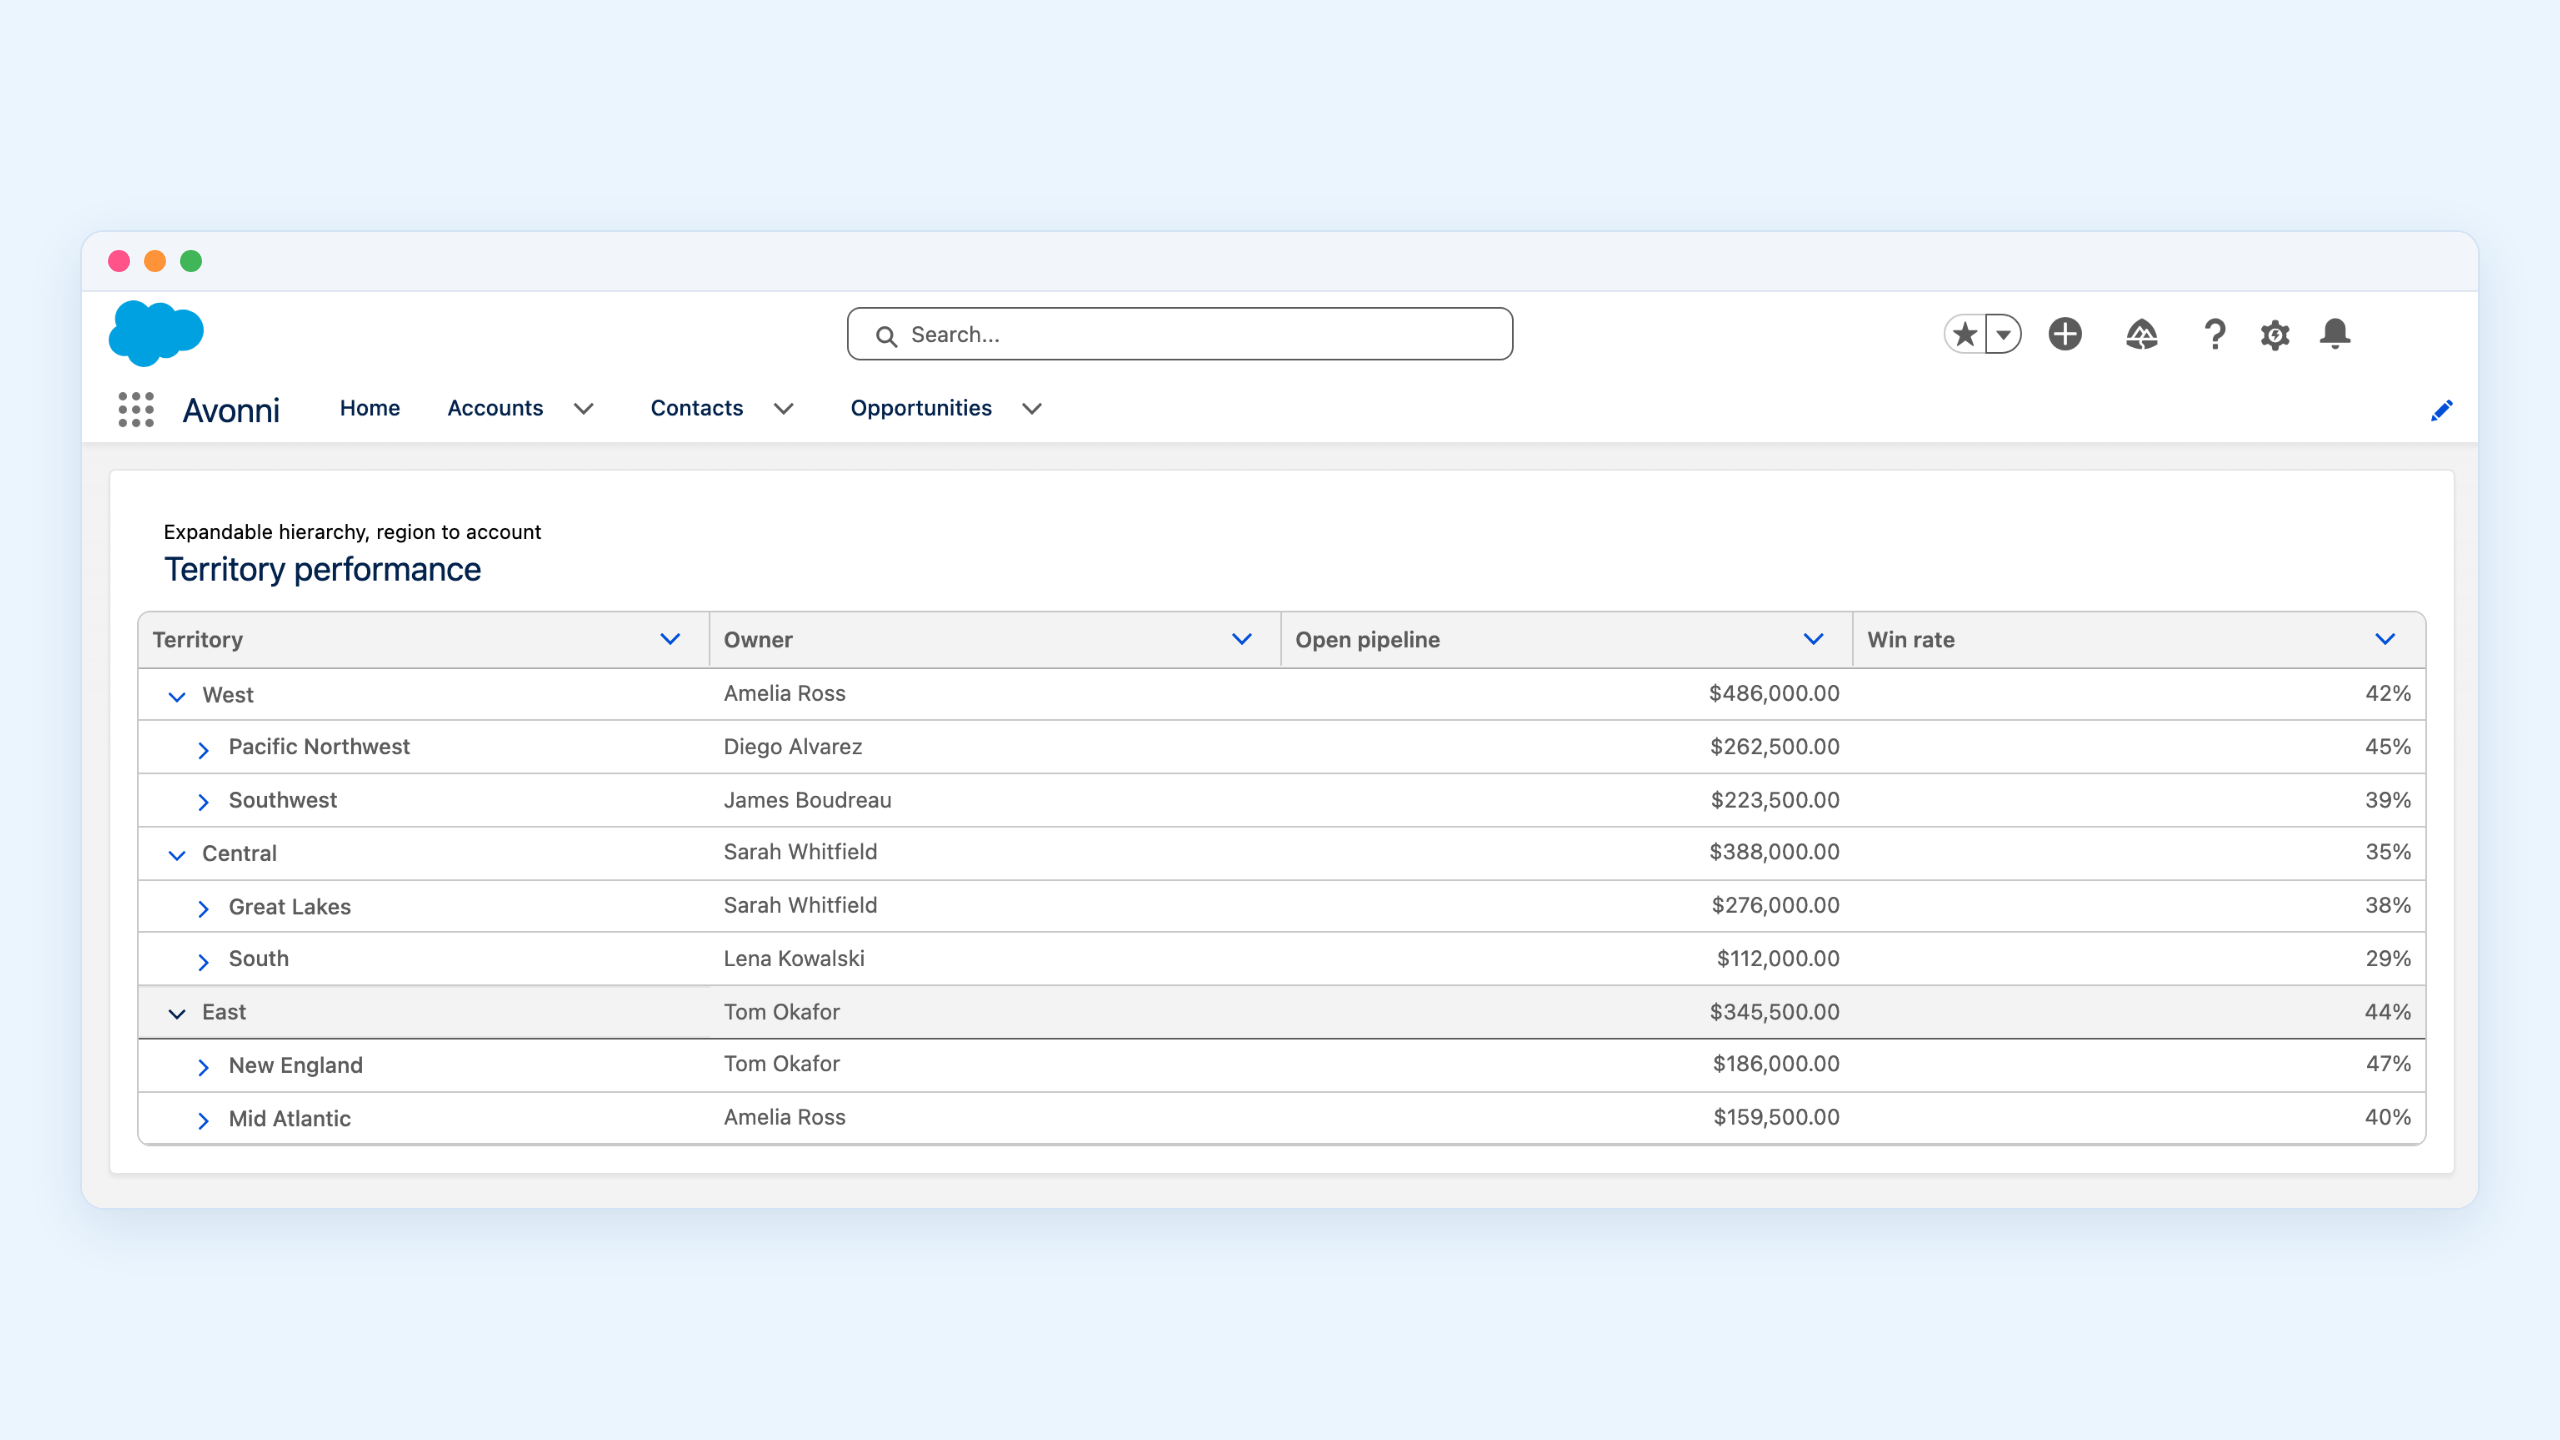The width and height of the screenshot is (2560, 1440).
Task: Open the Territory column header menu
Action: [670, 639]
